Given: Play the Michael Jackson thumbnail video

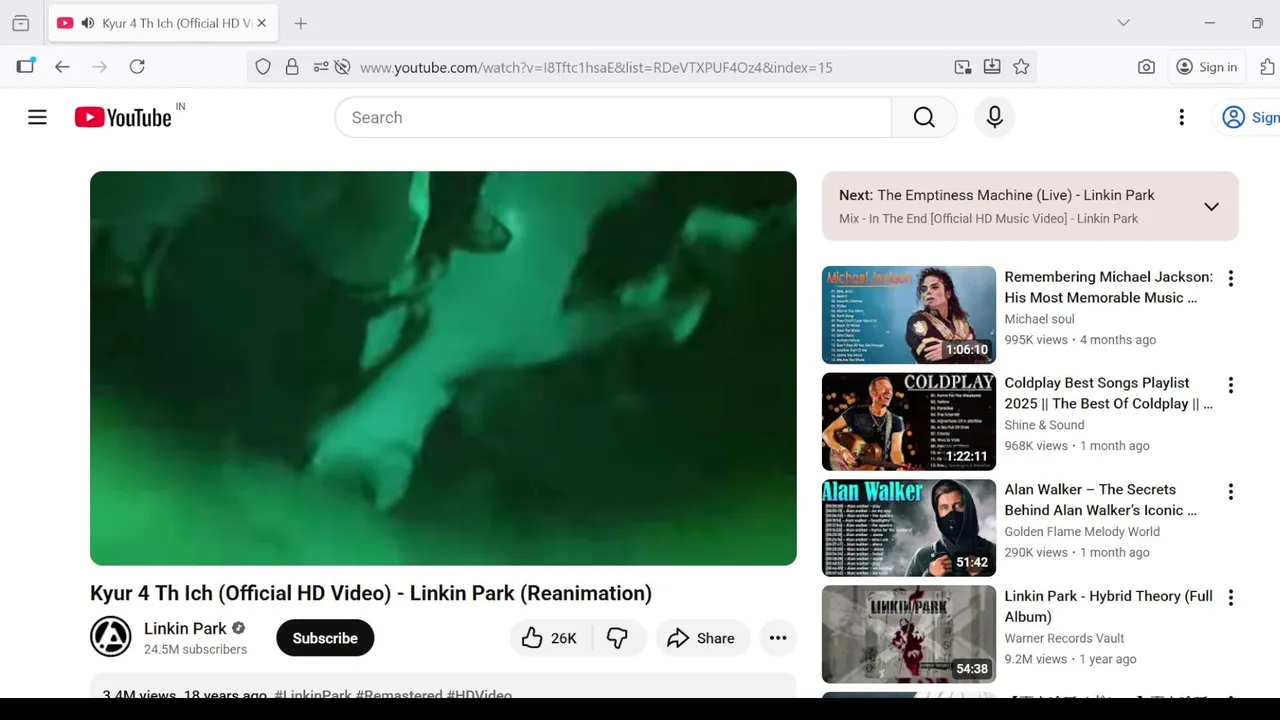Looking at the screenshot, I should point(909,315).
